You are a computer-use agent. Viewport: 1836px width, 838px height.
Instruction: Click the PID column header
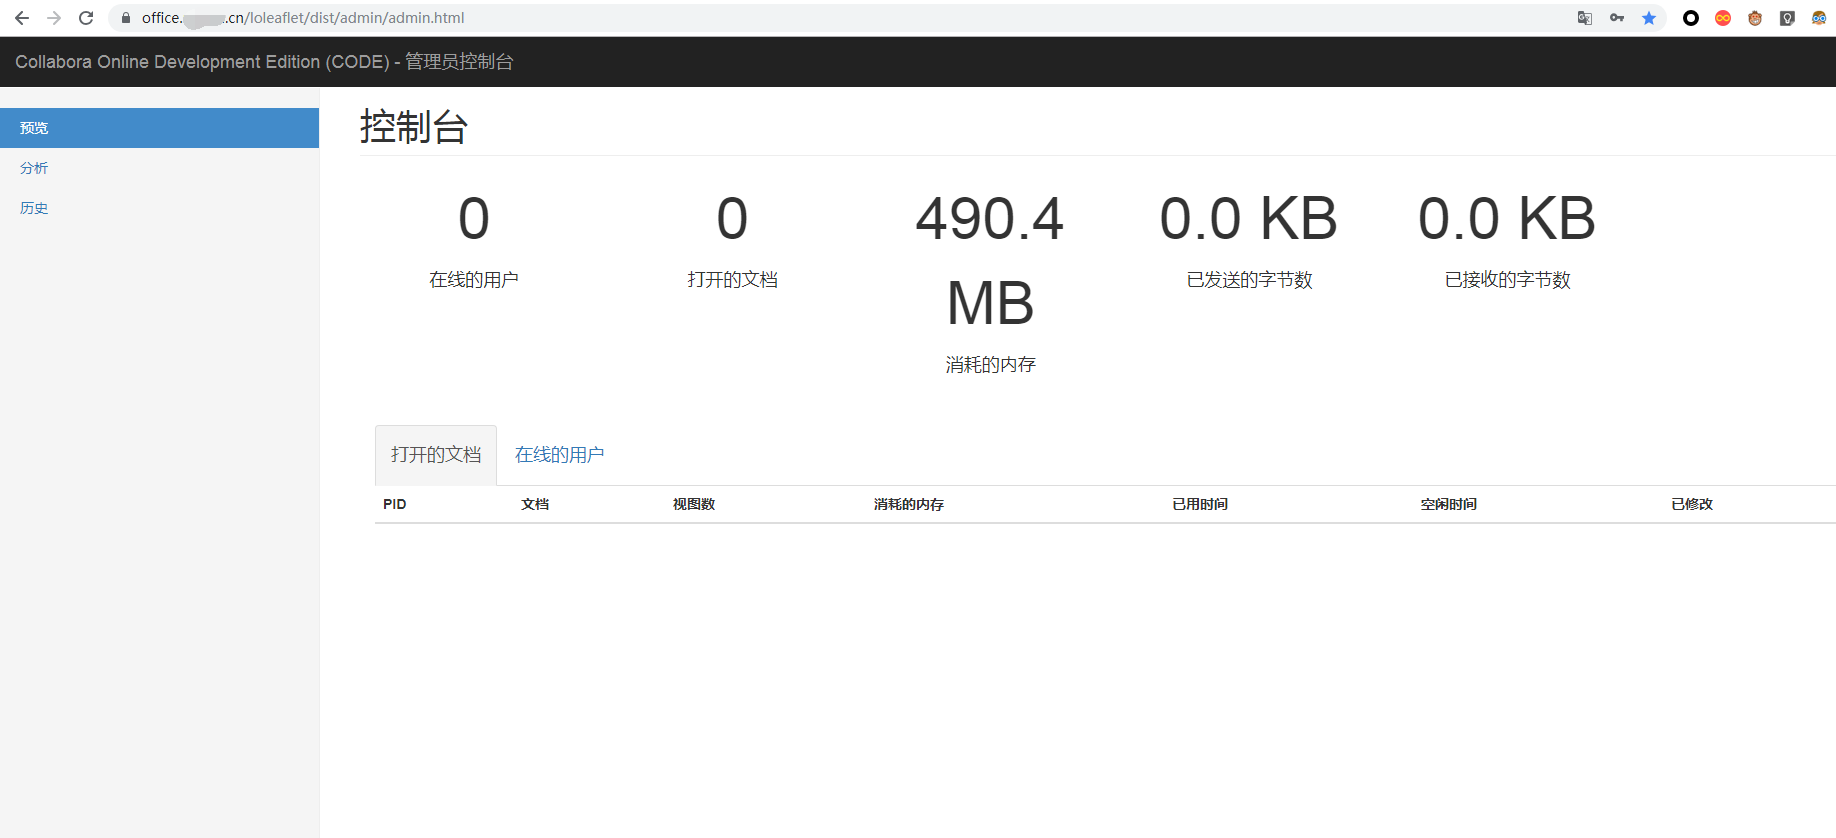(x=395, y=504)
